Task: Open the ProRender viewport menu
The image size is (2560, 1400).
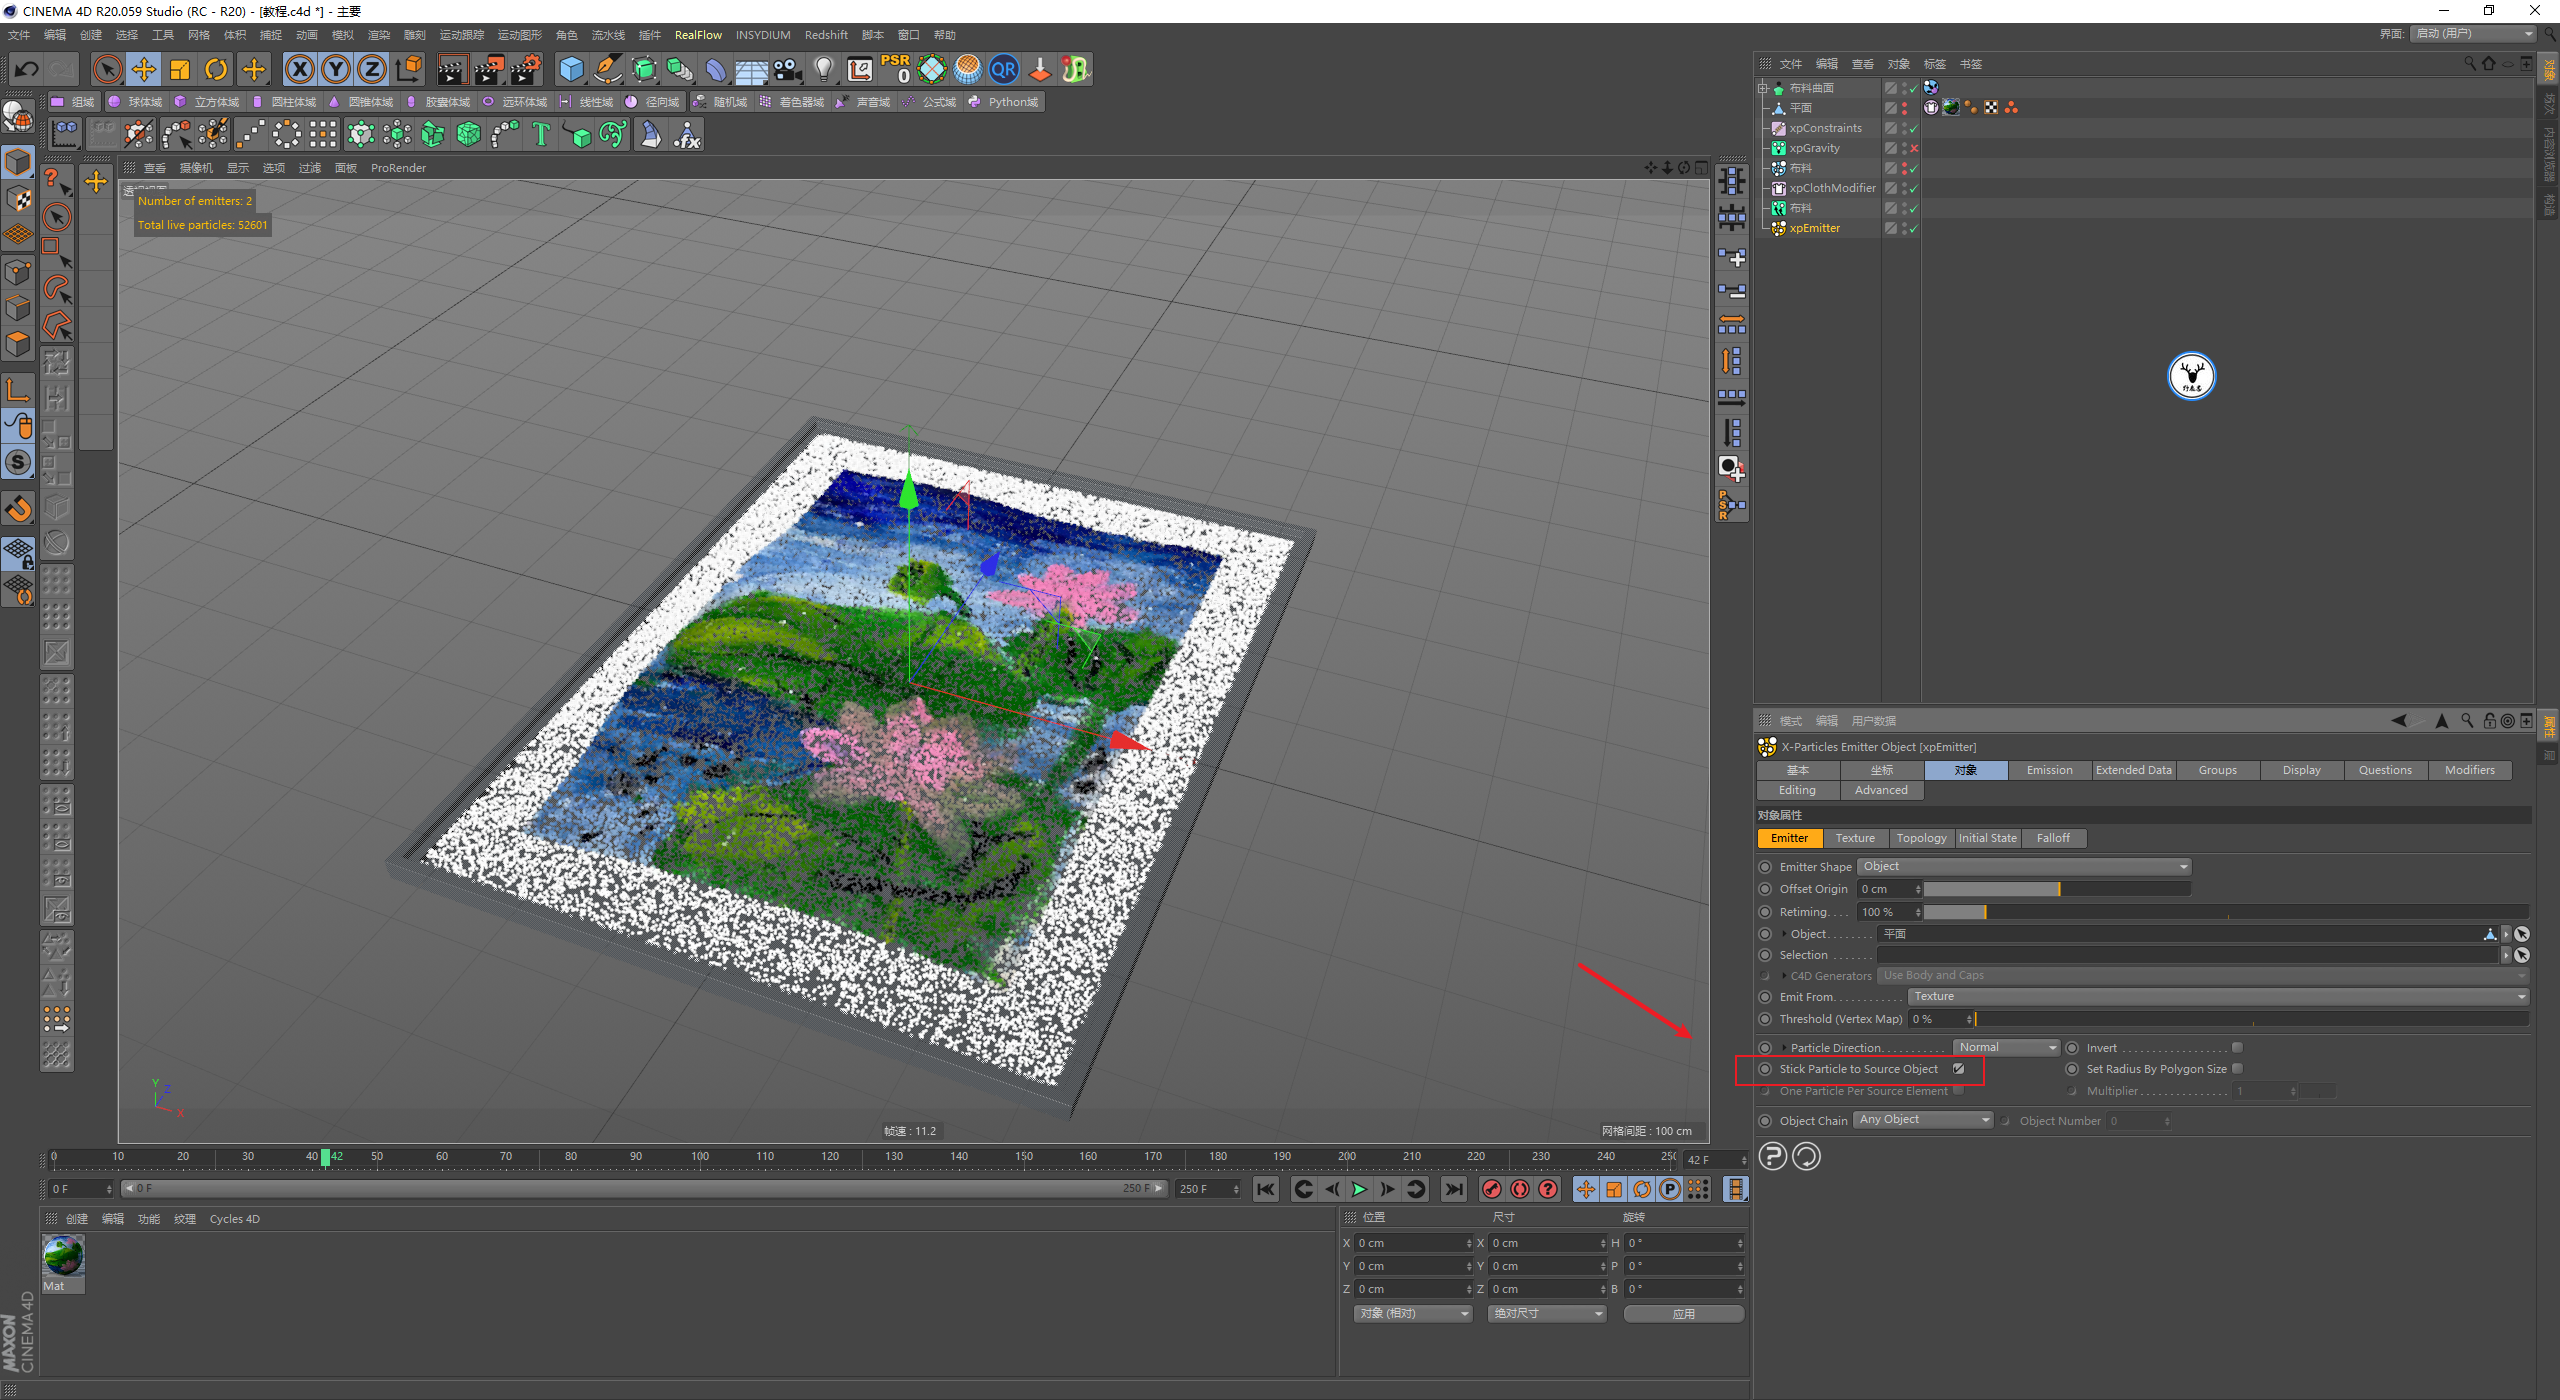Action: tap(398, 168)
